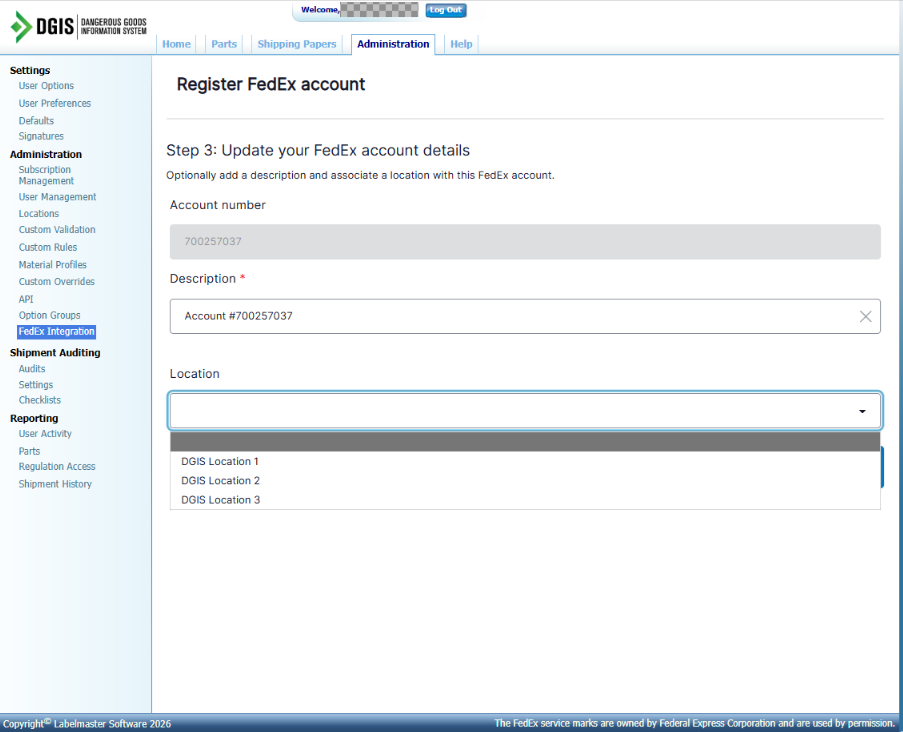Open Checklists under Shipment Auditing
The image size is (903, 732).
40,400
